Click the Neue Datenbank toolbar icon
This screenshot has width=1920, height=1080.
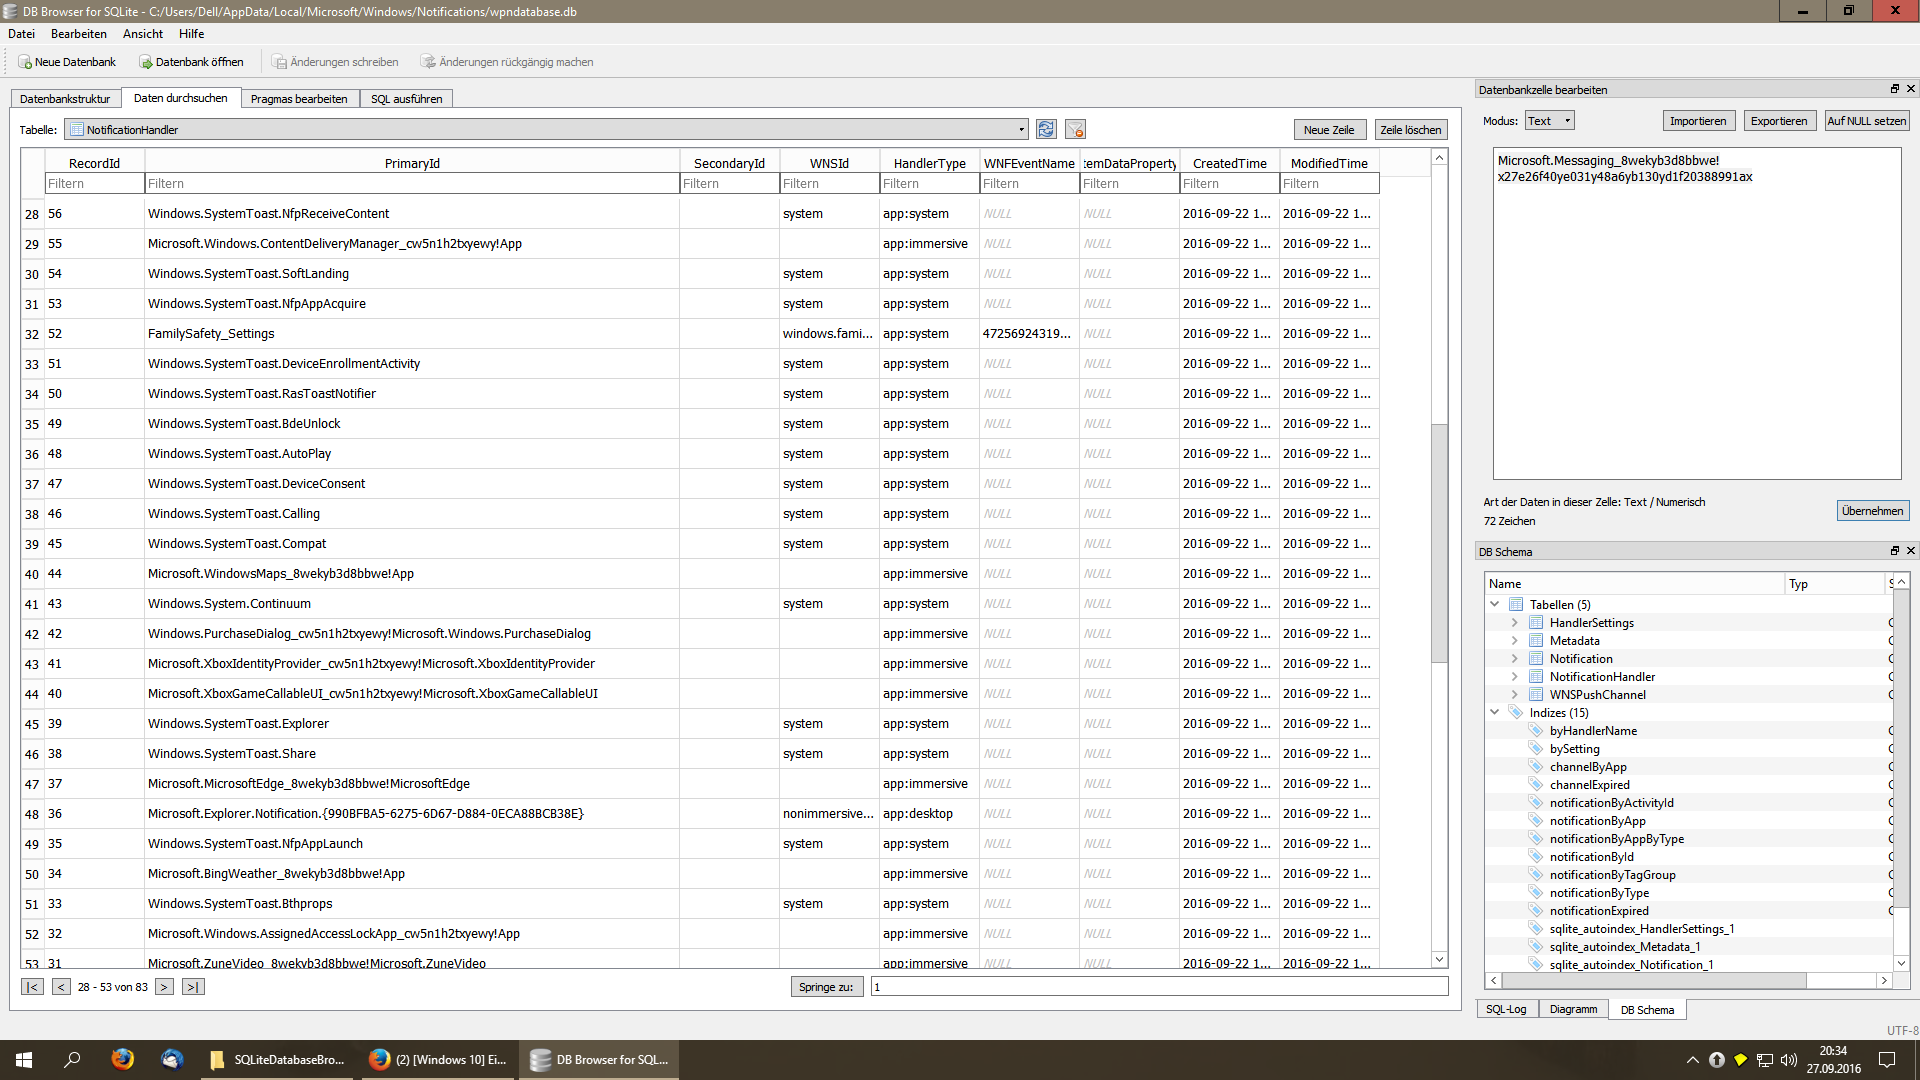pyautogui.click(x=25, y=62)
